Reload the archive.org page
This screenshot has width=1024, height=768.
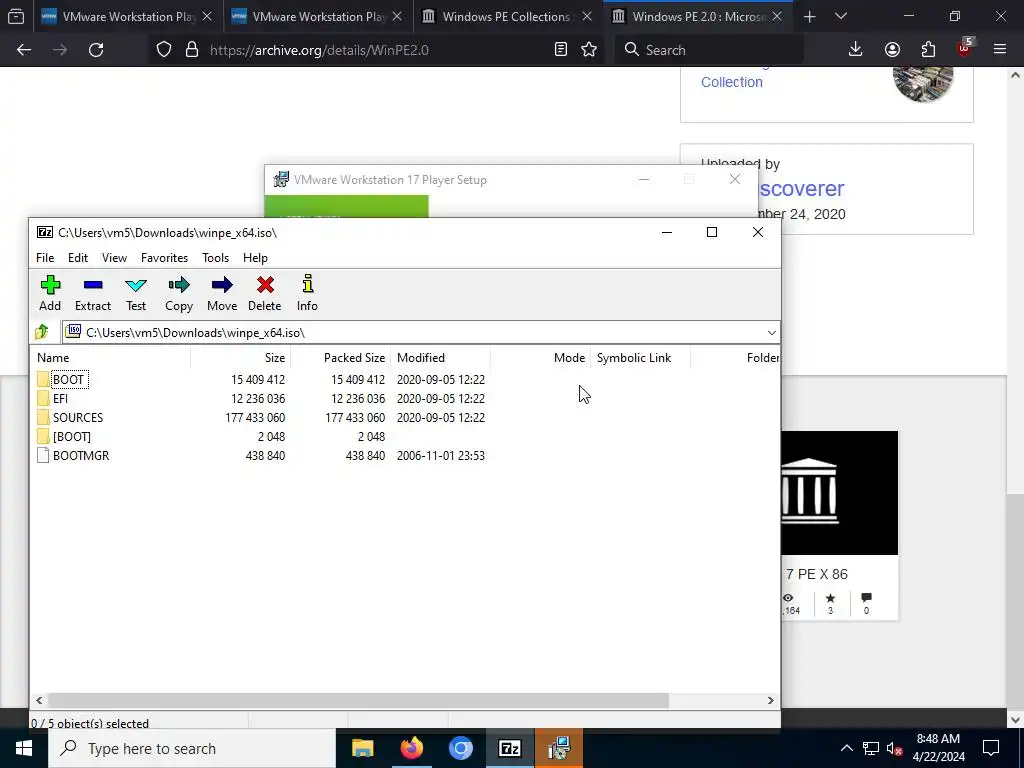(x=96, y=50)
